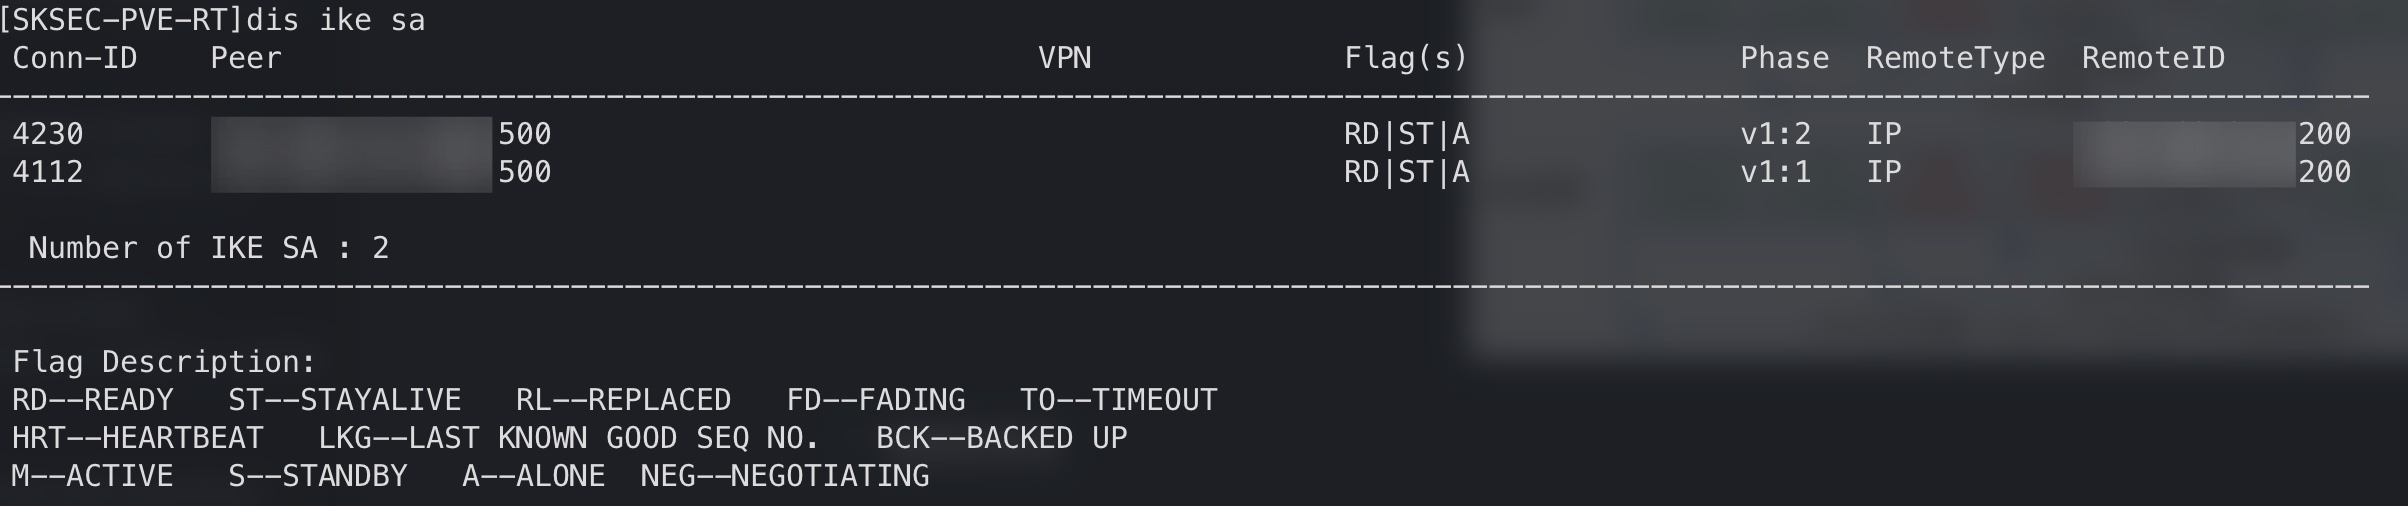The height and width of the screenshot is (506, 2408).
Task: Click the VPN column header
Action: point(1065,58)
